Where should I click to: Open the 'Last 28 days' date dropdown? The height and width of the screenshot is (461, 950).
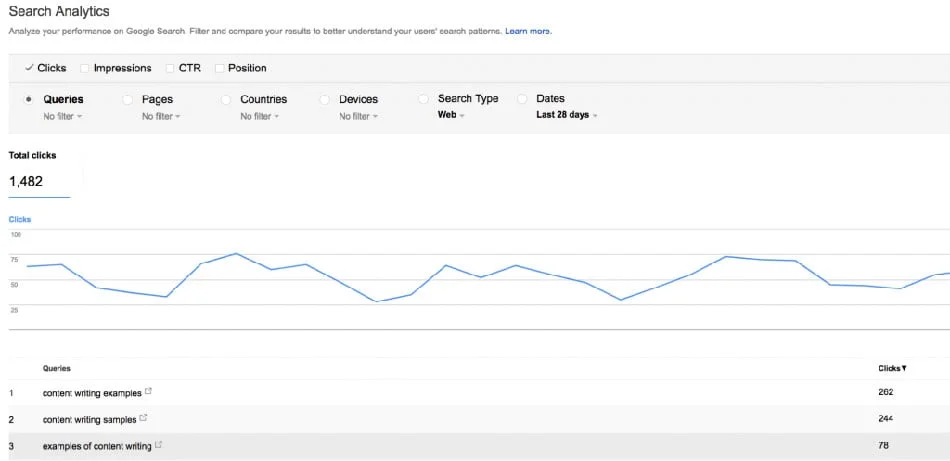pos(567,115)
